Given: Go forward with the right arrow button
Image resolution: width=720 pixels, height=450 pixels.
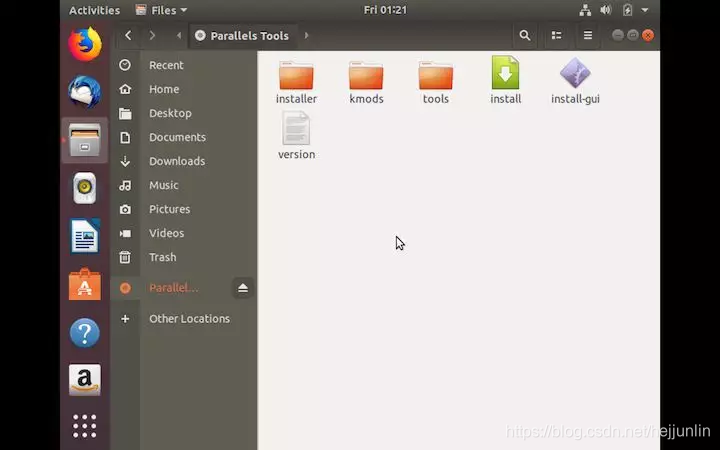Looking at the screenshot, I should point(152,35).
